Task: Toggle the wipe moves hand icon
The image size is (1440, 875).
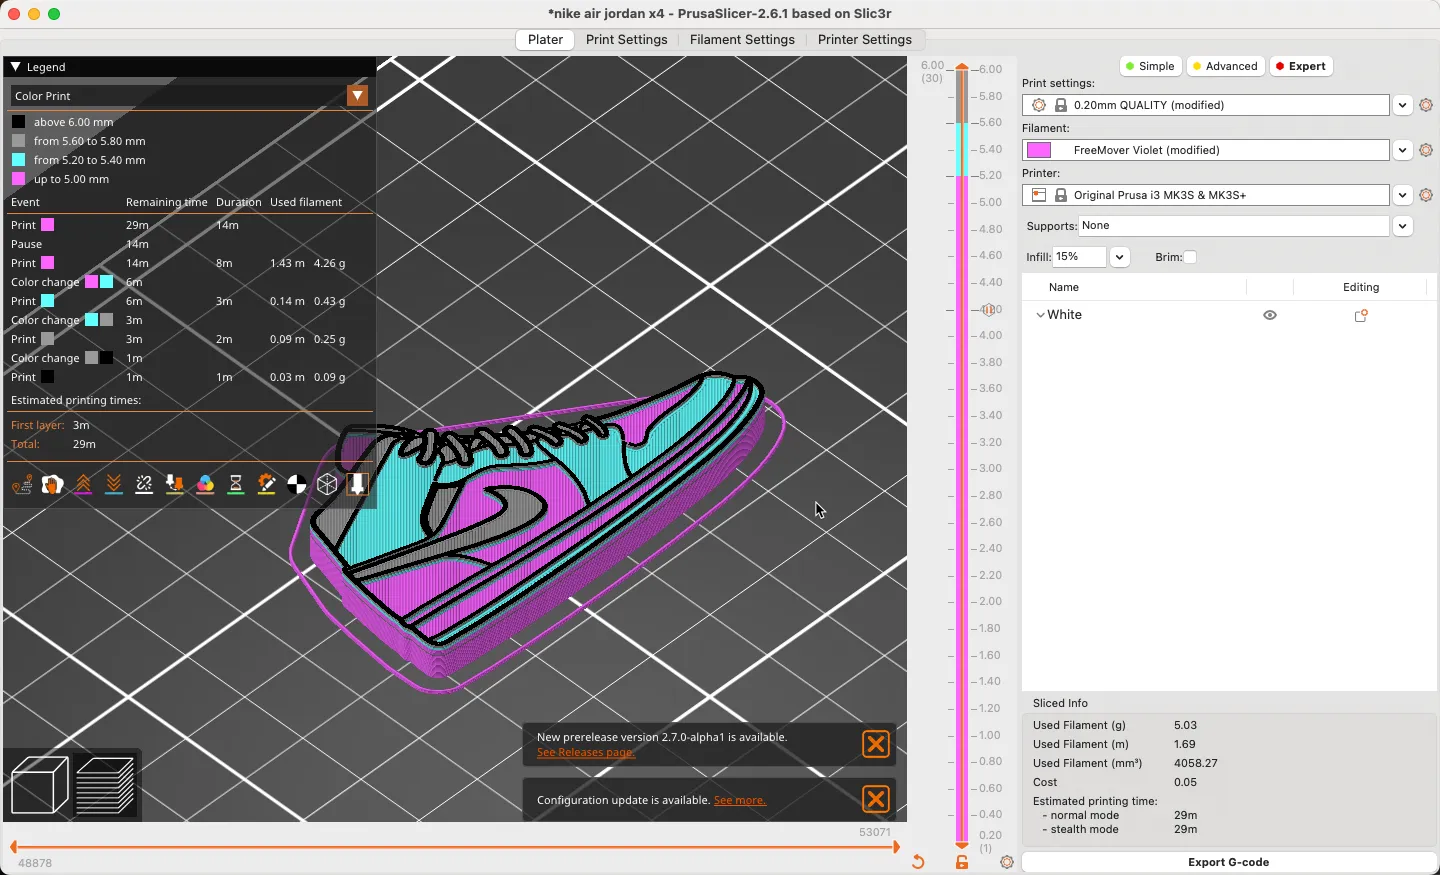Action: (52, 485)
